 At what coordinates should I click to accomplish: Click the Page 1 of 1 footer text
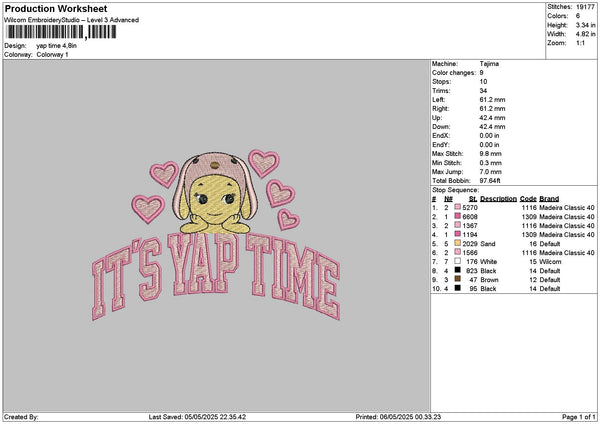click(571, 417)
